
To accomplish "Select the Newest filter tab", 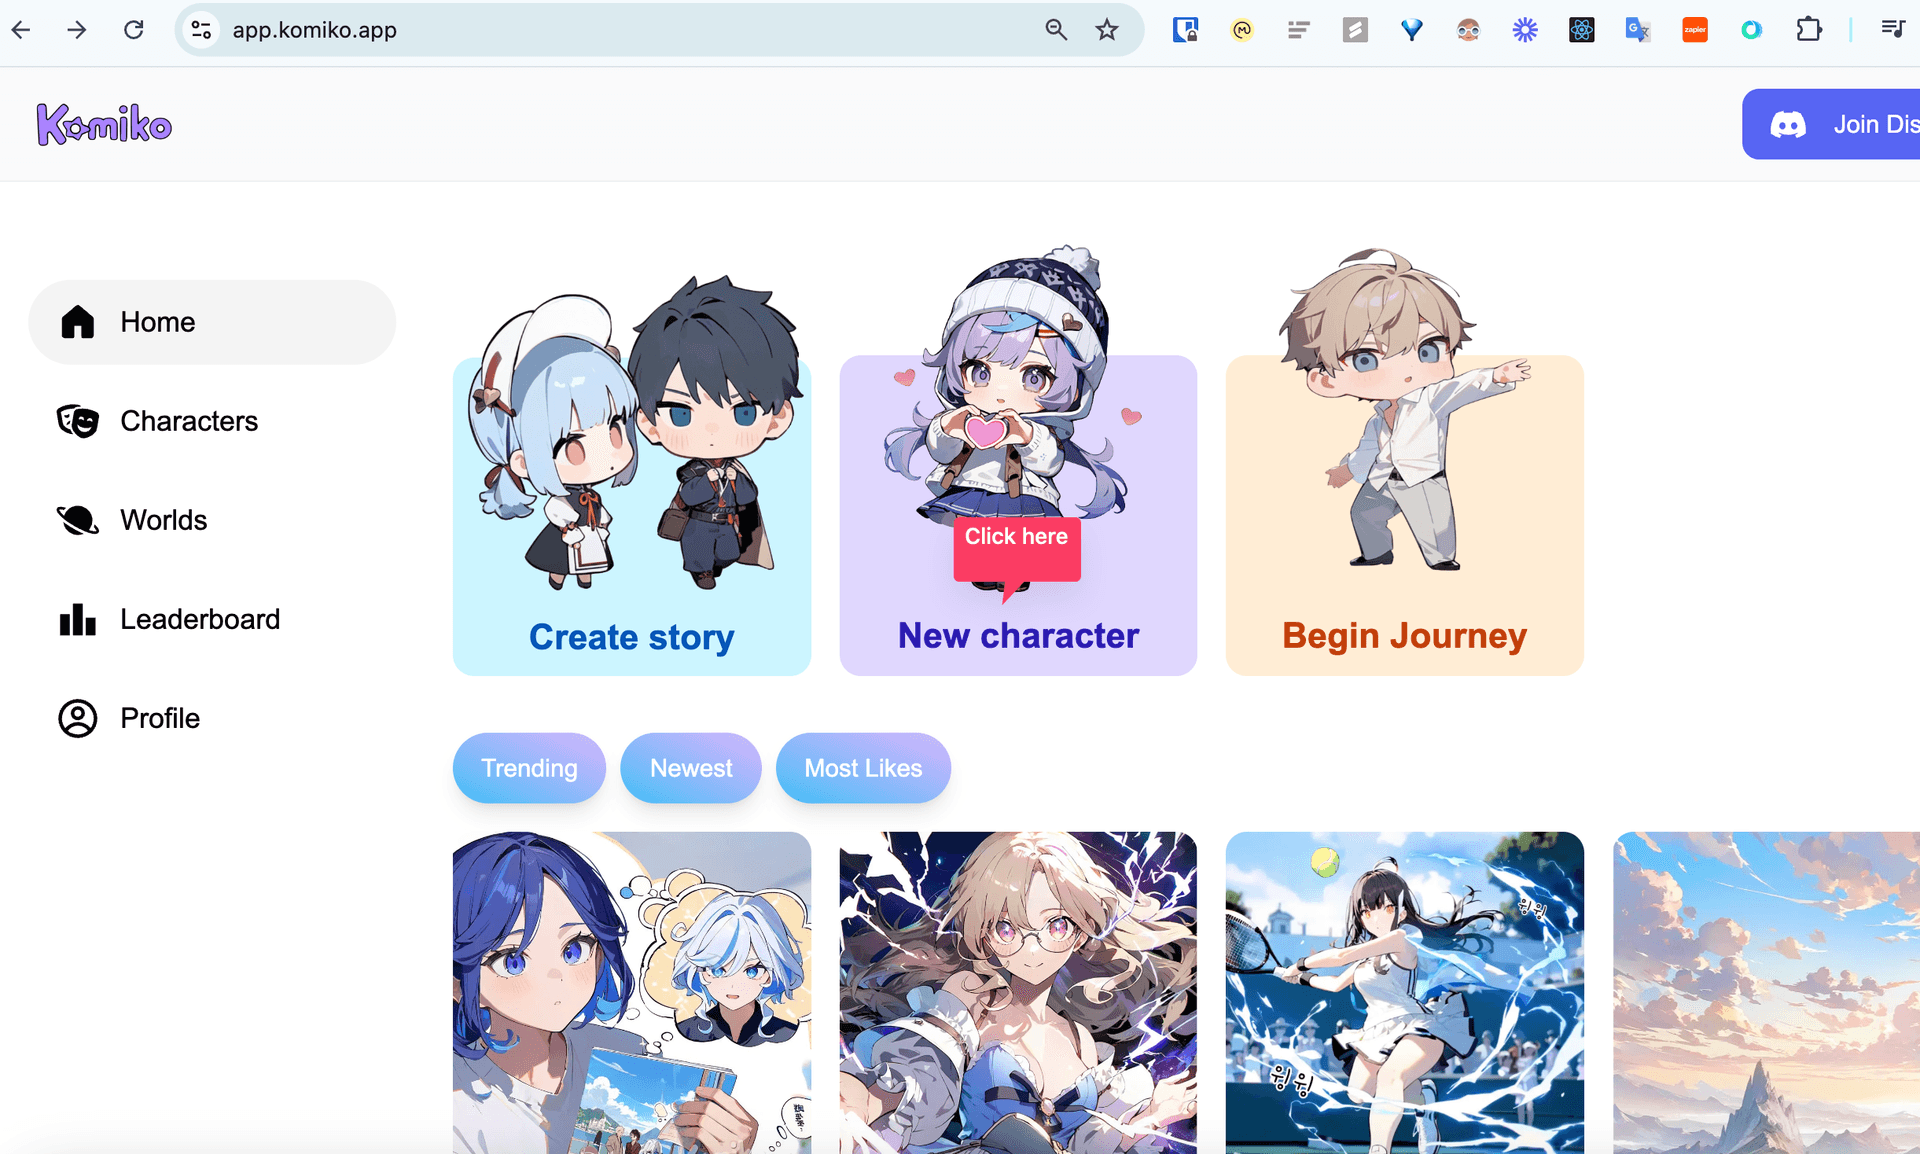I will [x=690, y=767].
